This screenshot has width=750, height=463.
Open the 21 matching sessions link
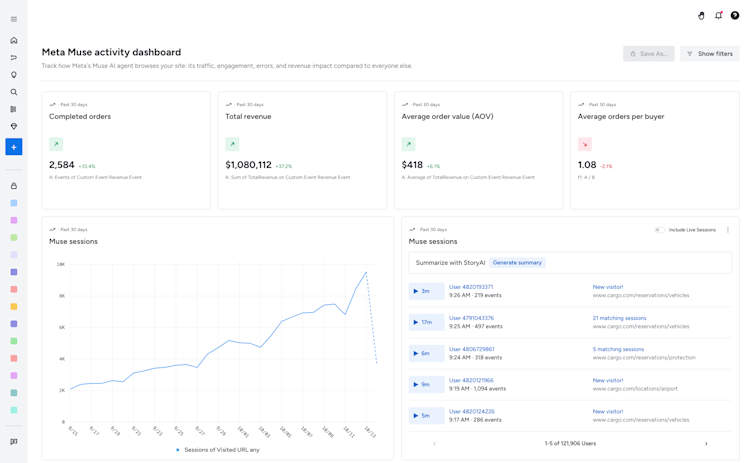pos(619,318)
